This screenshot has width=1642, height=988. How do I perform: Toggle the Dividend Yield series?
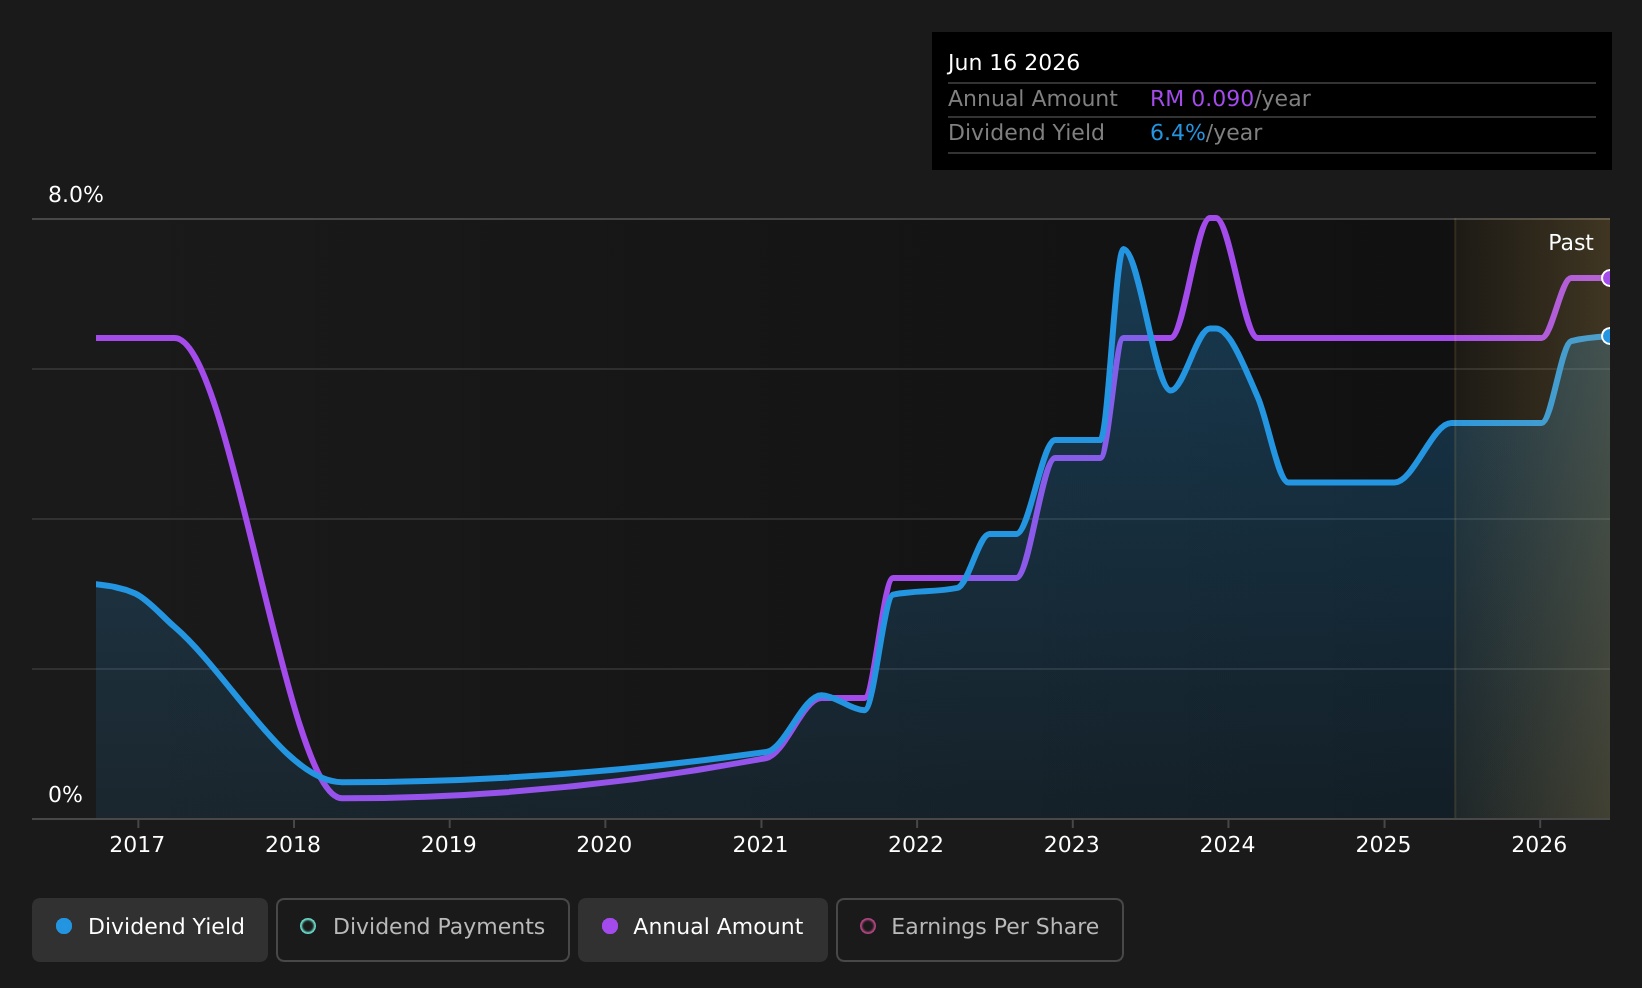(x=150, y=929)
